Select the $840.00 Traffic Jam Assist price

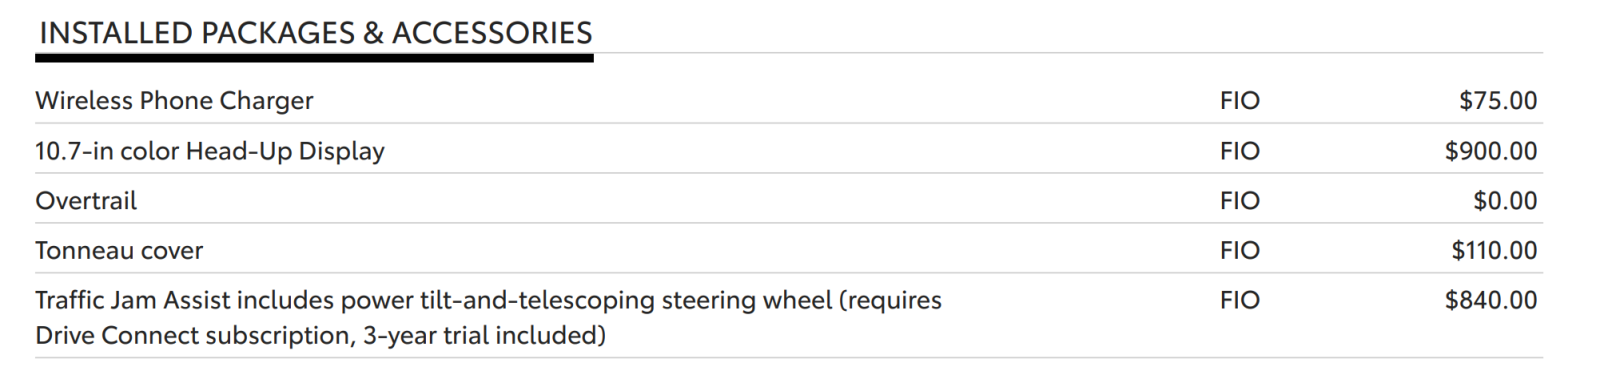tap(1491, 300)
